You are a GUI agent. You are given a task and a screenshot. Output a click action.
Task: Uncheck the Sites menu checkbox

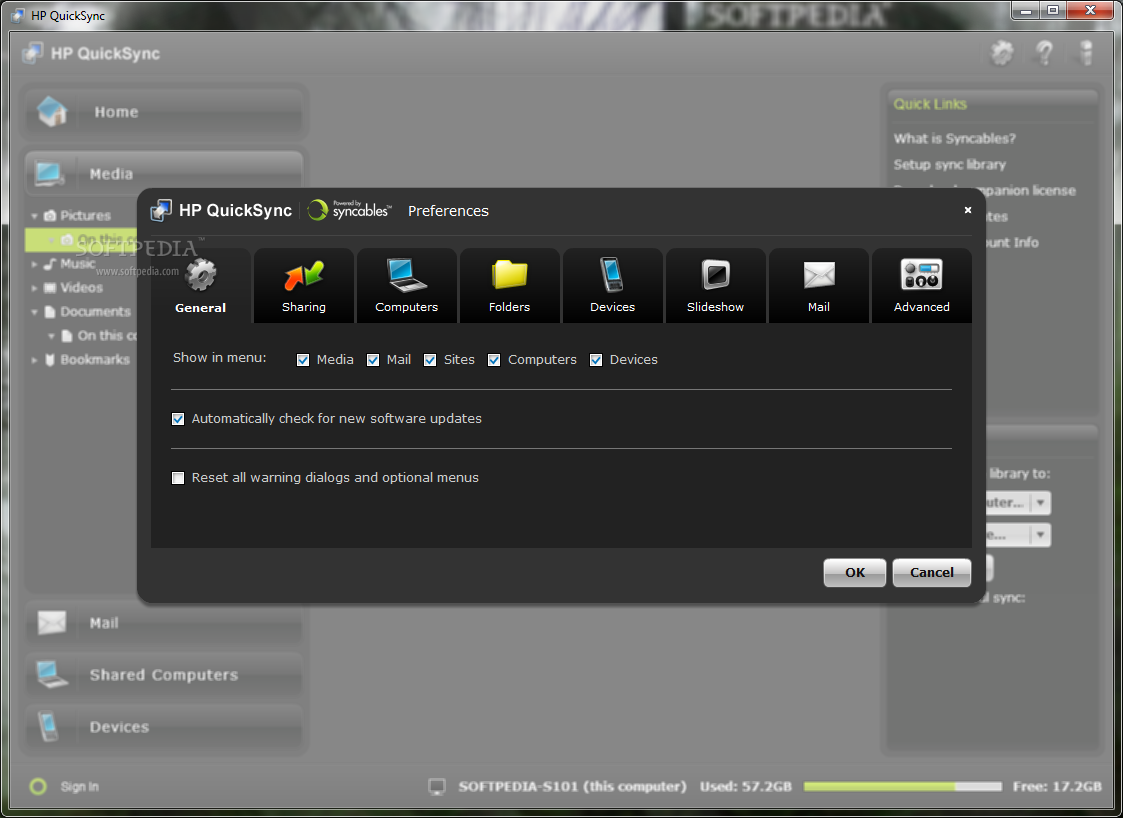(430, 360)
